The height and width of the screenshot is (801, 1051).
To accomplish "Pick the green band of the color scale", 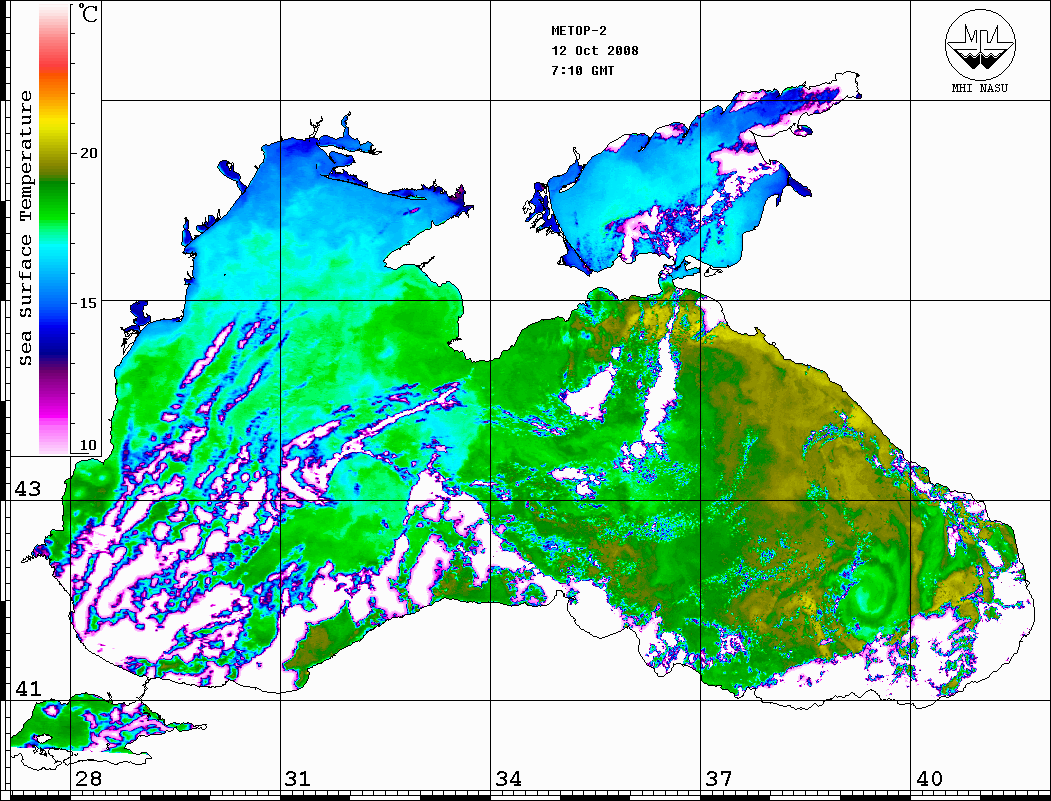I will [x=54, y=201].
